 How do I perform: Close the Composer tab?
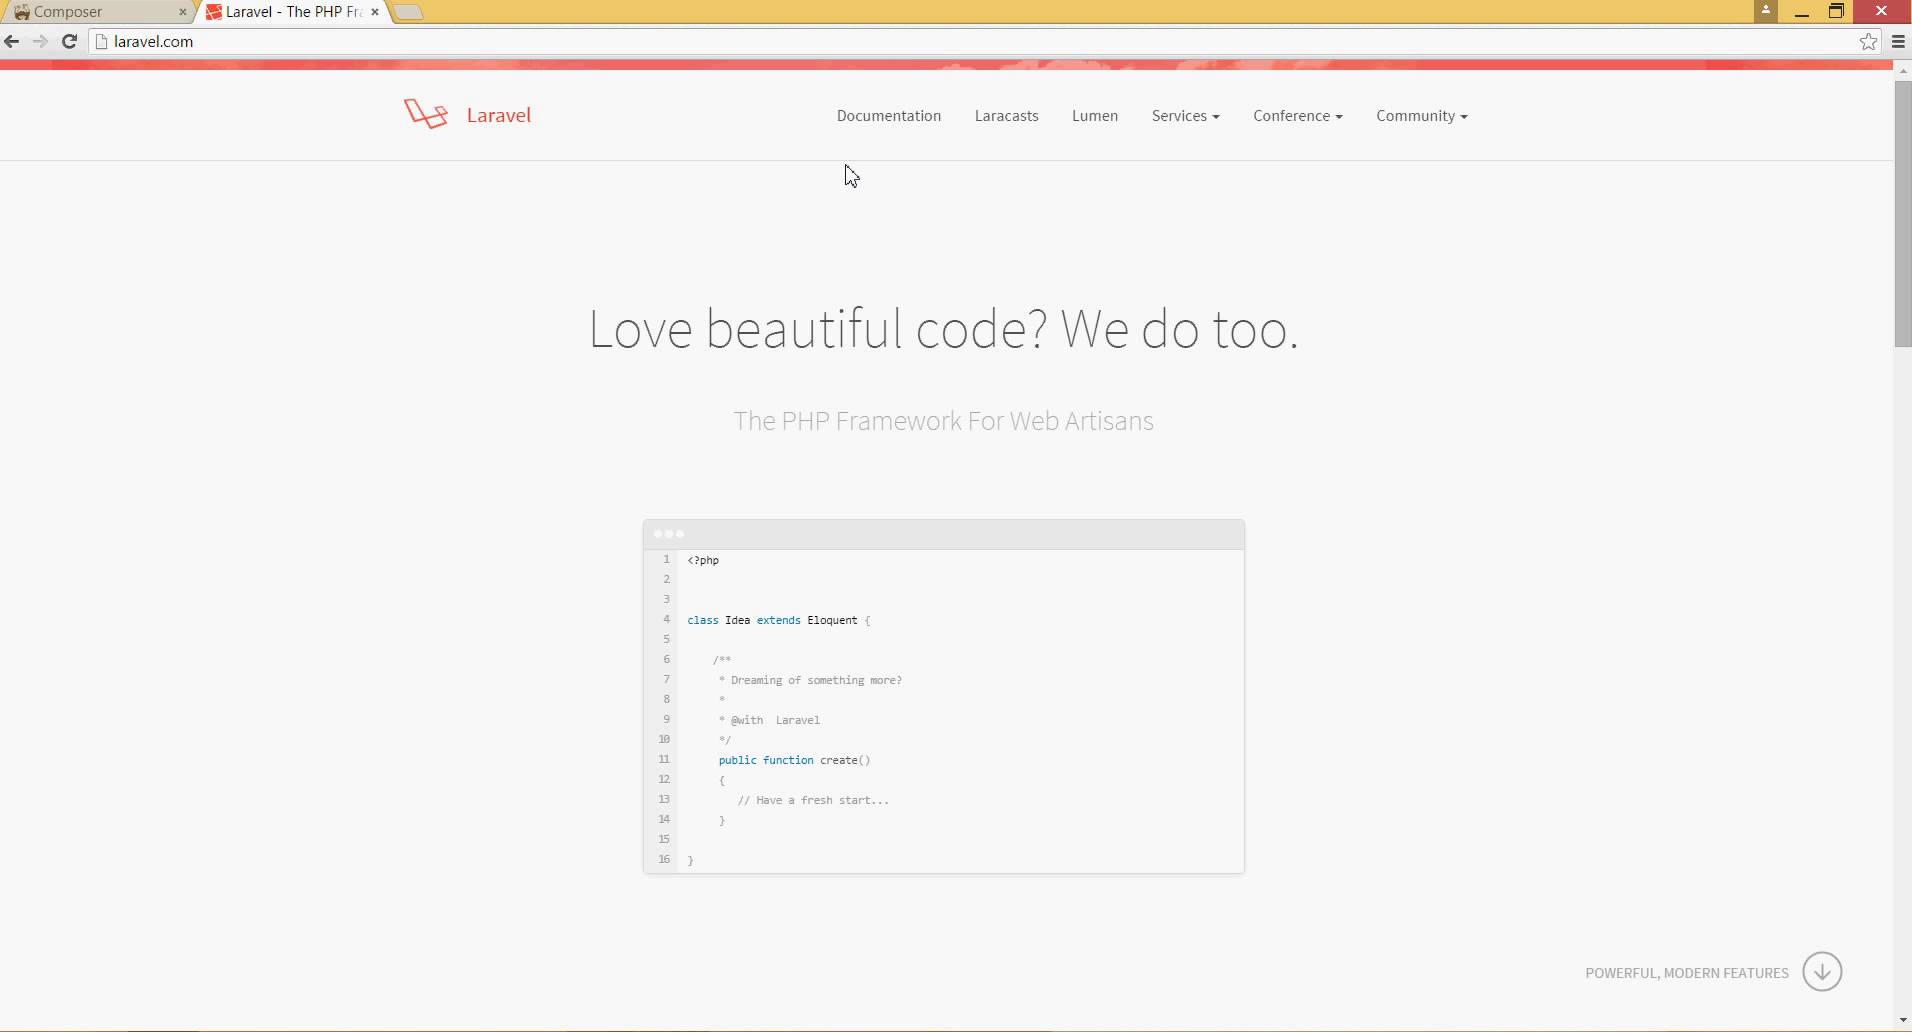coord(182,12)
